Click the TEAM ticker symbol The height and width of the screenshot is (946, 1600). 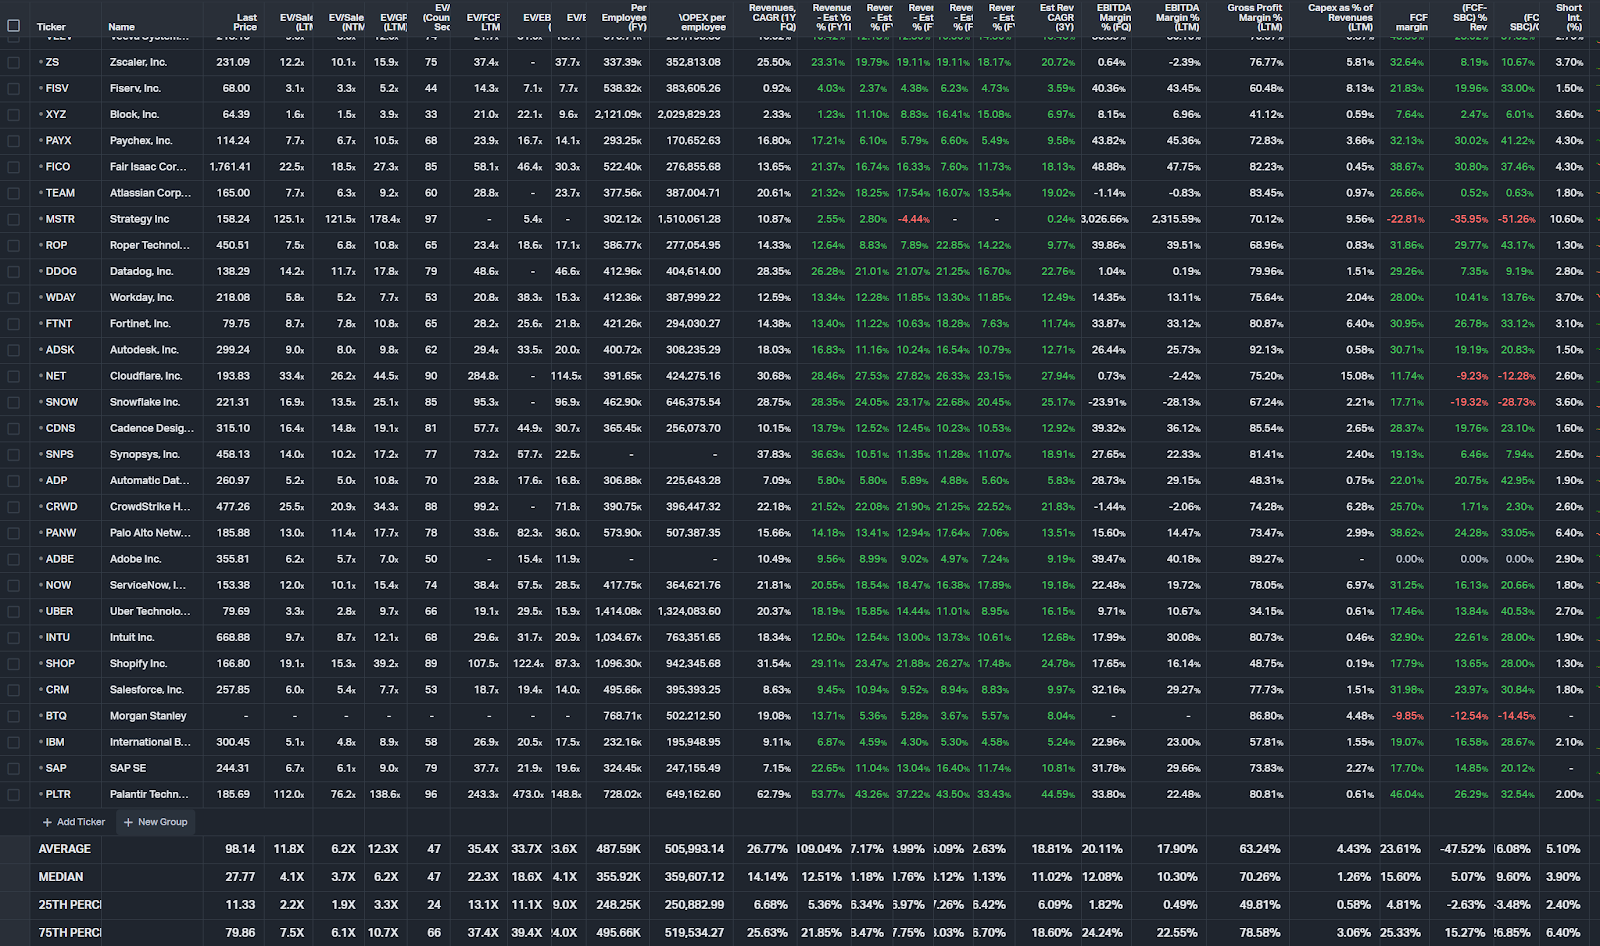click(x=60, y=193)
